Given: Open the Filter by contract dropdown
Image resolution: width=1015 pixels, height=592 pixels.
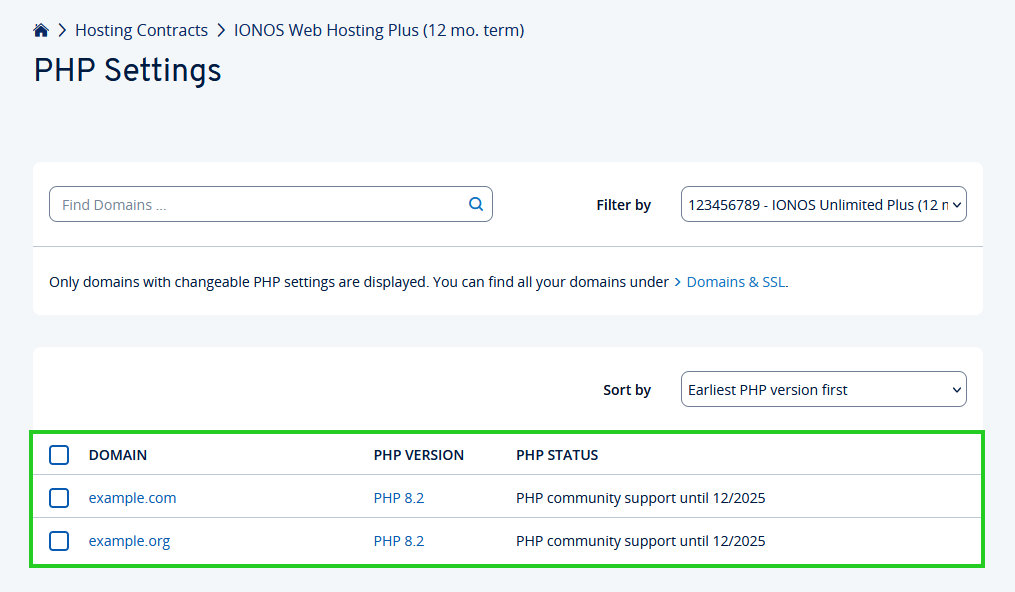Looking at the screenshot, I should coord(823,203).
